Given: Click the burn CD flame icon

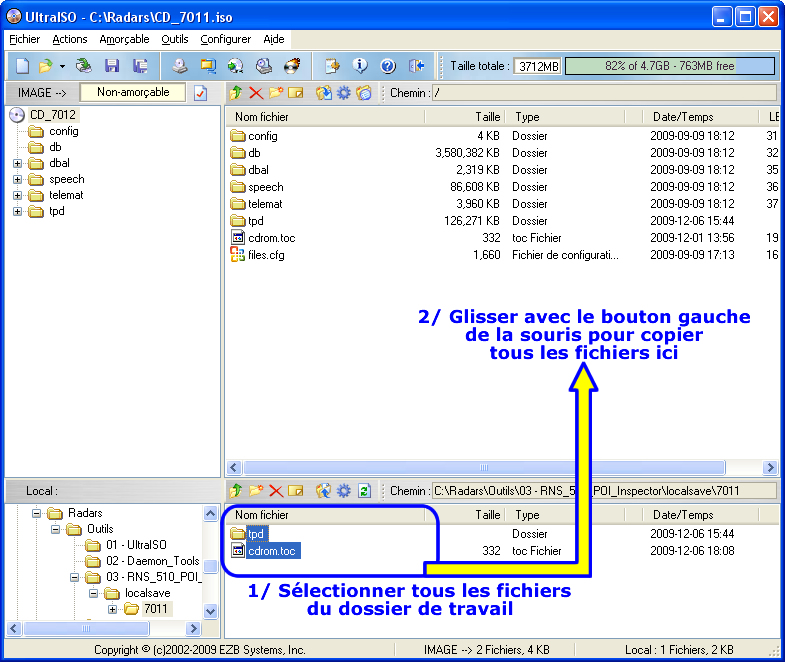Looking at the screenshot, I should coord(292,67).
